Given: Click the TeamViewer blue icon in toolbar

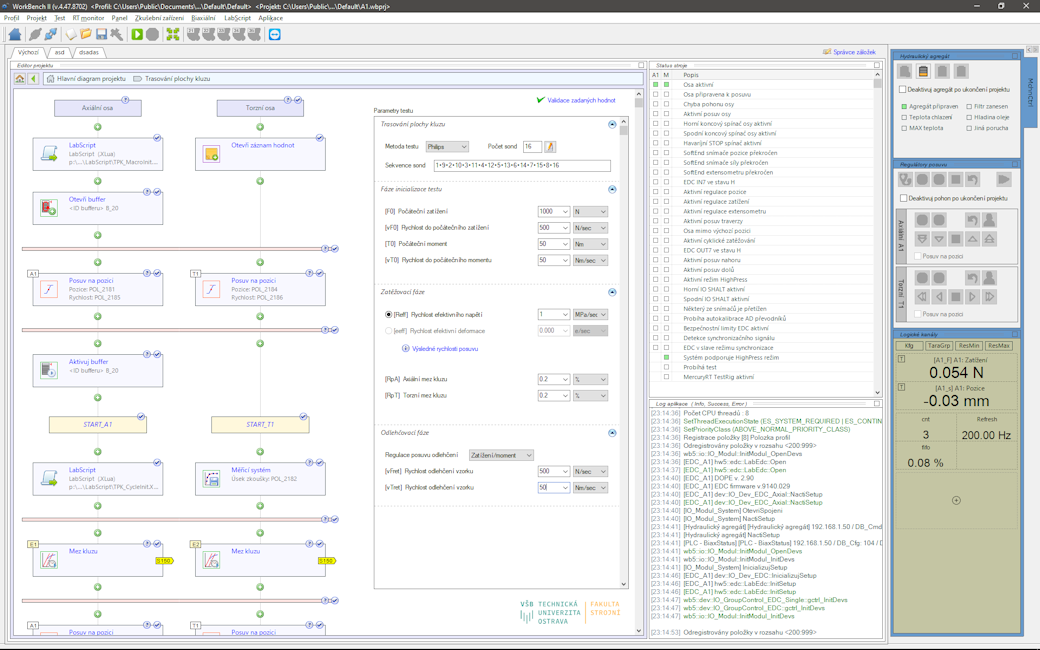Looking at the screenshot, I should click(x=275, y=34).
